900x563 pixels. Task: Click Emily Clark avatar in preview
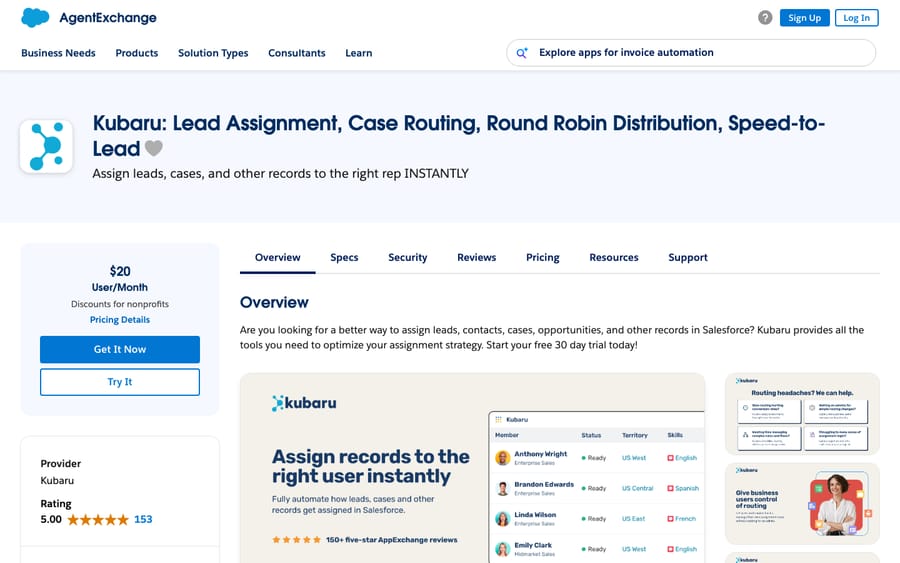point(503,549)
